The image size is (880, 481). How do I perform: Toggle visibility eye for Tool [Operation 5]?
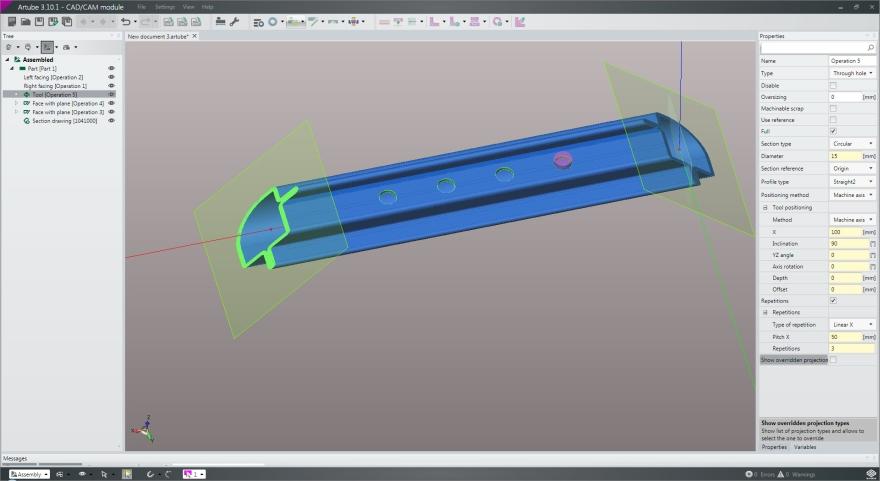[112, 95]
